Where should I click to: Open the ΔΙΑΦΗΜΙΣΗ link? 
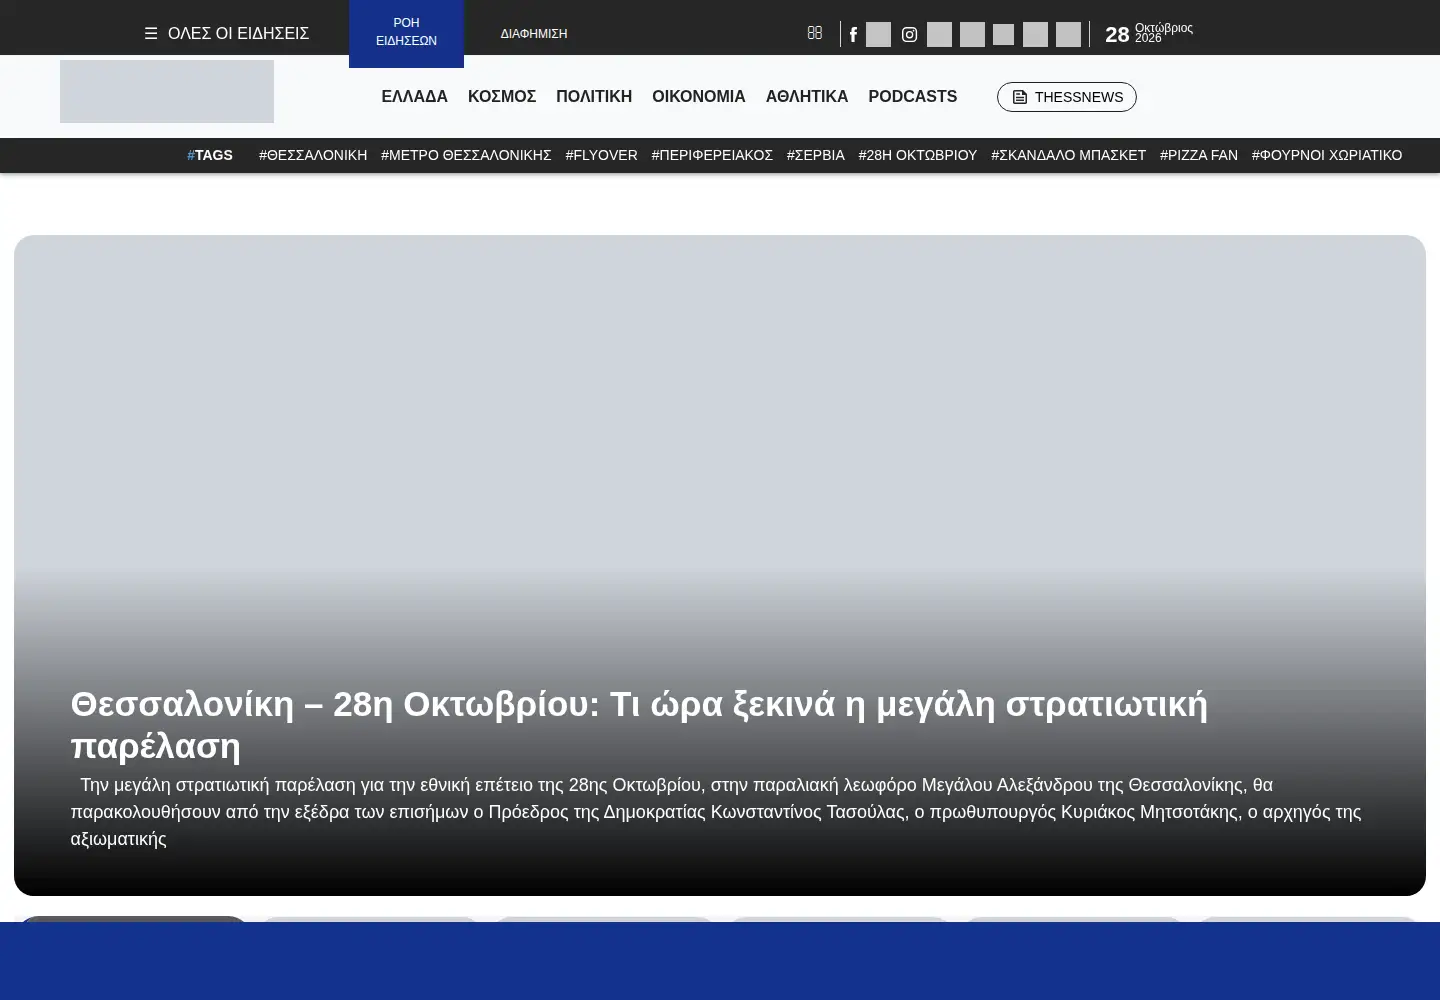click(534, 34)
